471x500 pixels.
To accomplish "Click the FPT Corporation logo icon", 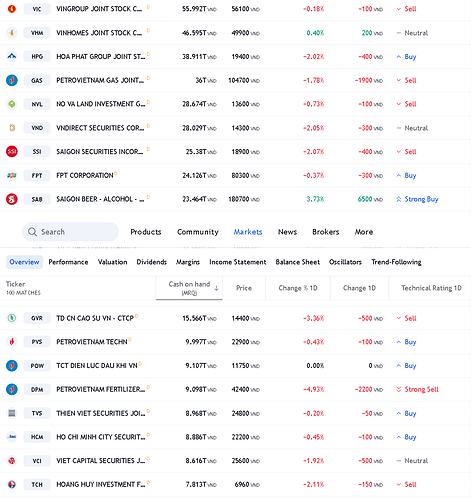I will (12, 175).
